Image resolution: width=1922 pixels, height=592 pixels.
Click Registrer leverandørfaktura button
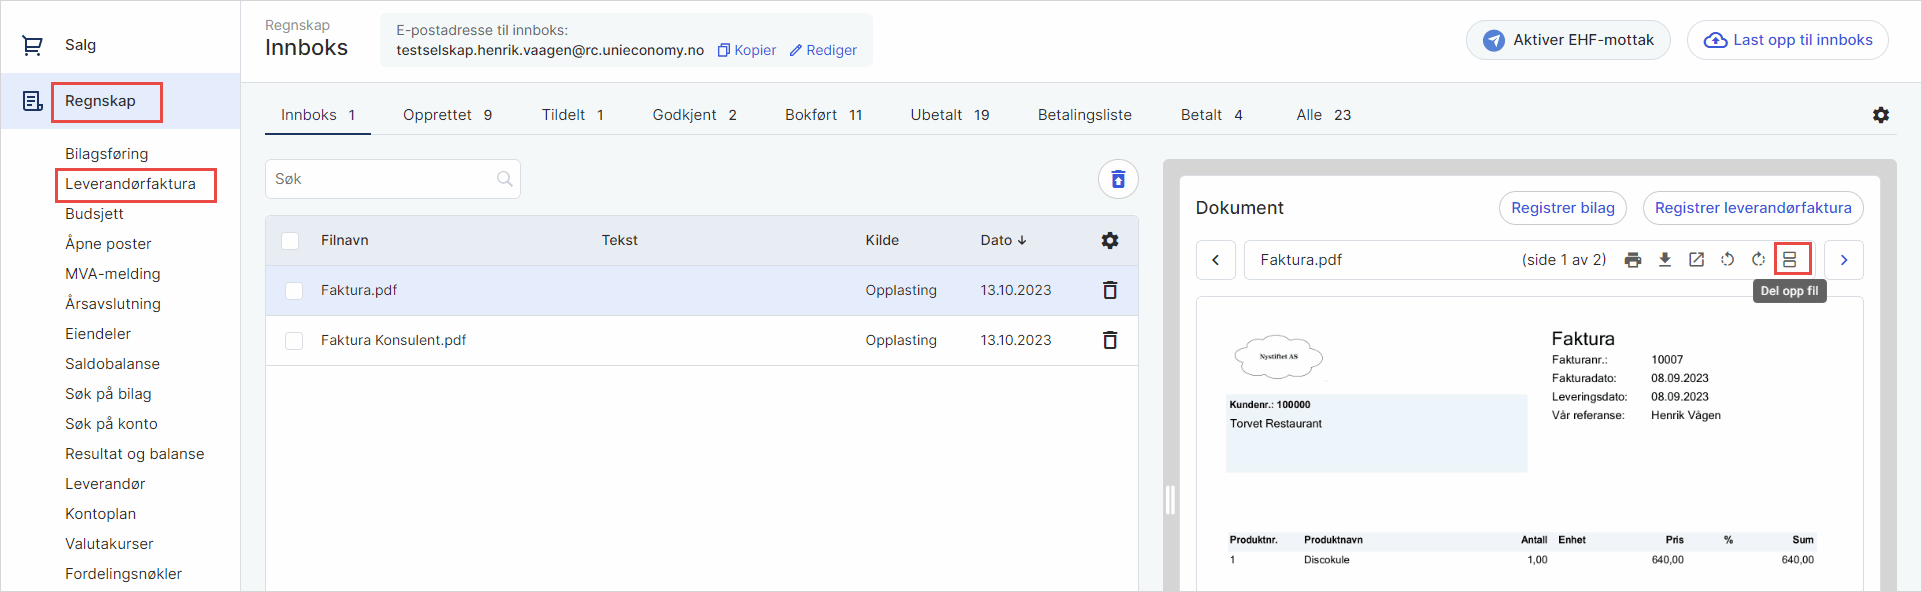(x=1752, y=208)
